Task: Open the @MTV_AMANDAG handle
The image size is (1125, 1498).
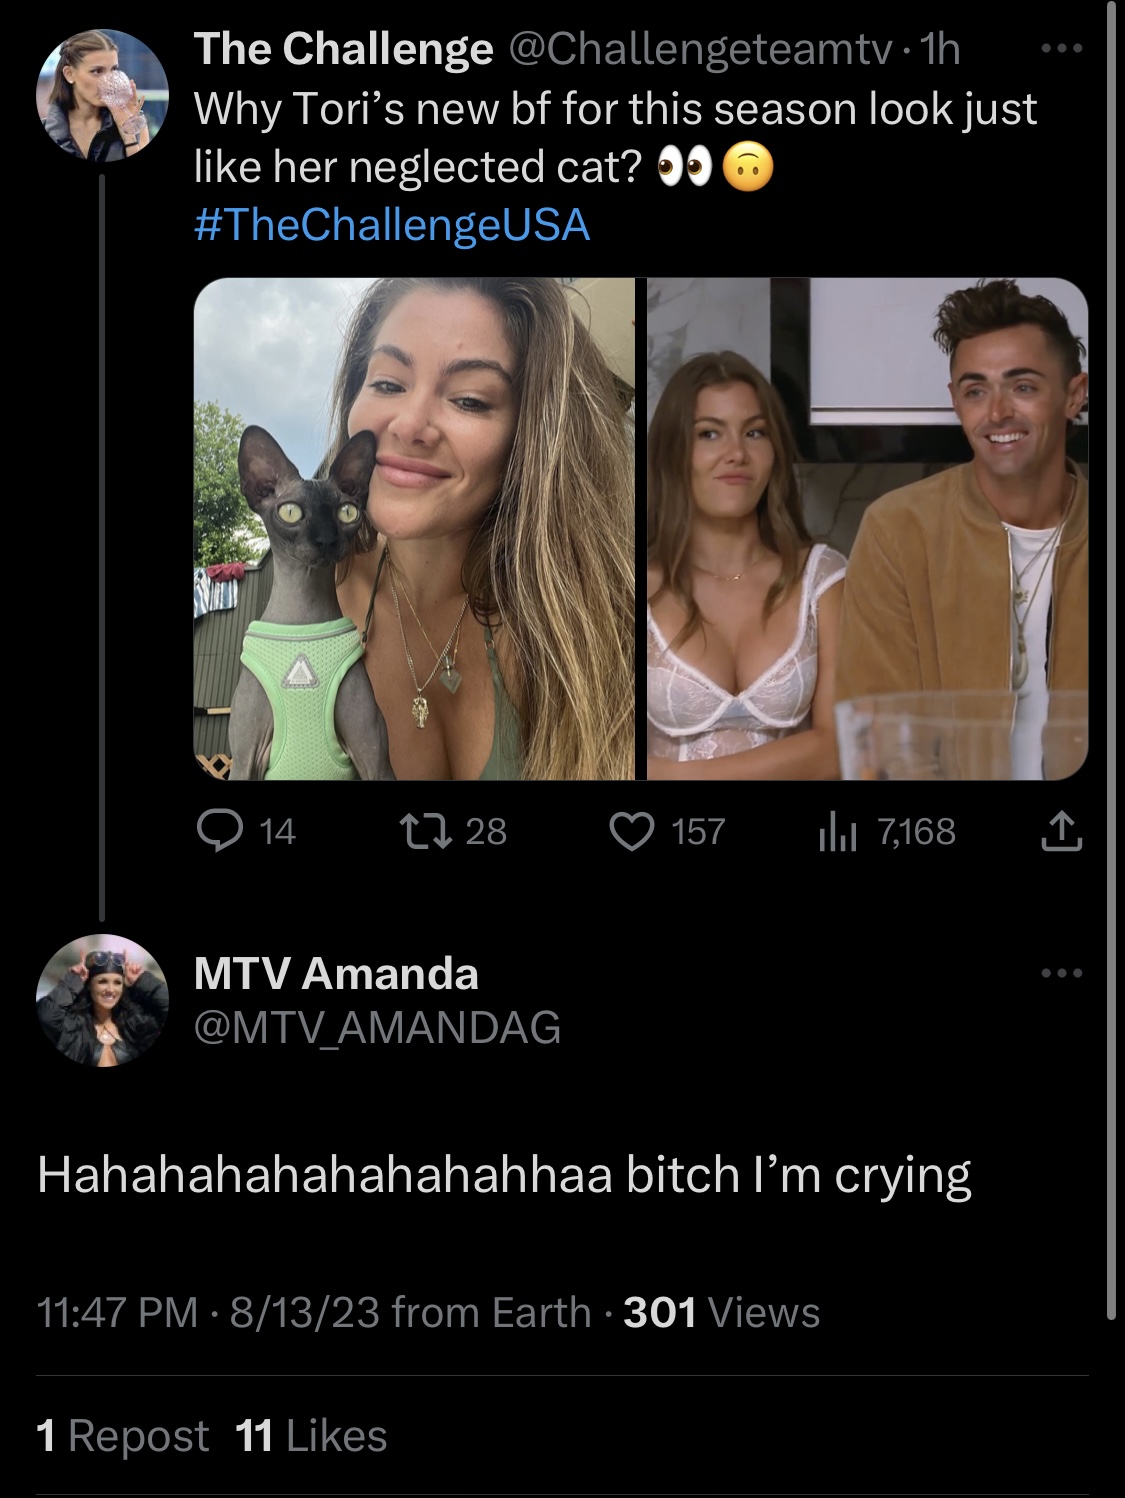Action: pos(377,1027)
